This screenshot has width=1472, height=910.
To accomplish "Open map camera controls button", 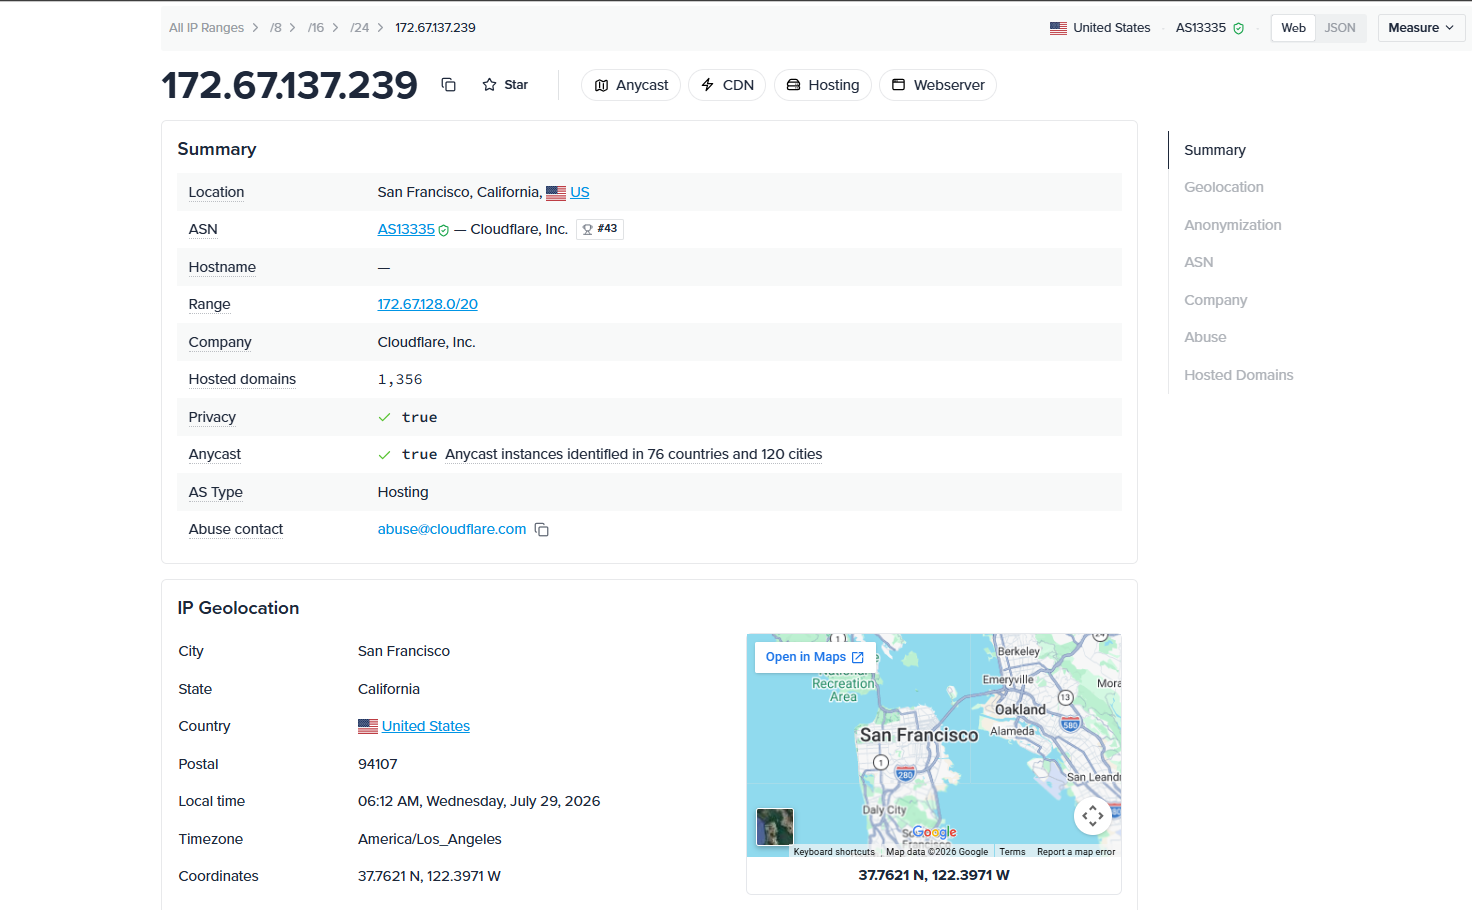I will (x=1093, y=816).
